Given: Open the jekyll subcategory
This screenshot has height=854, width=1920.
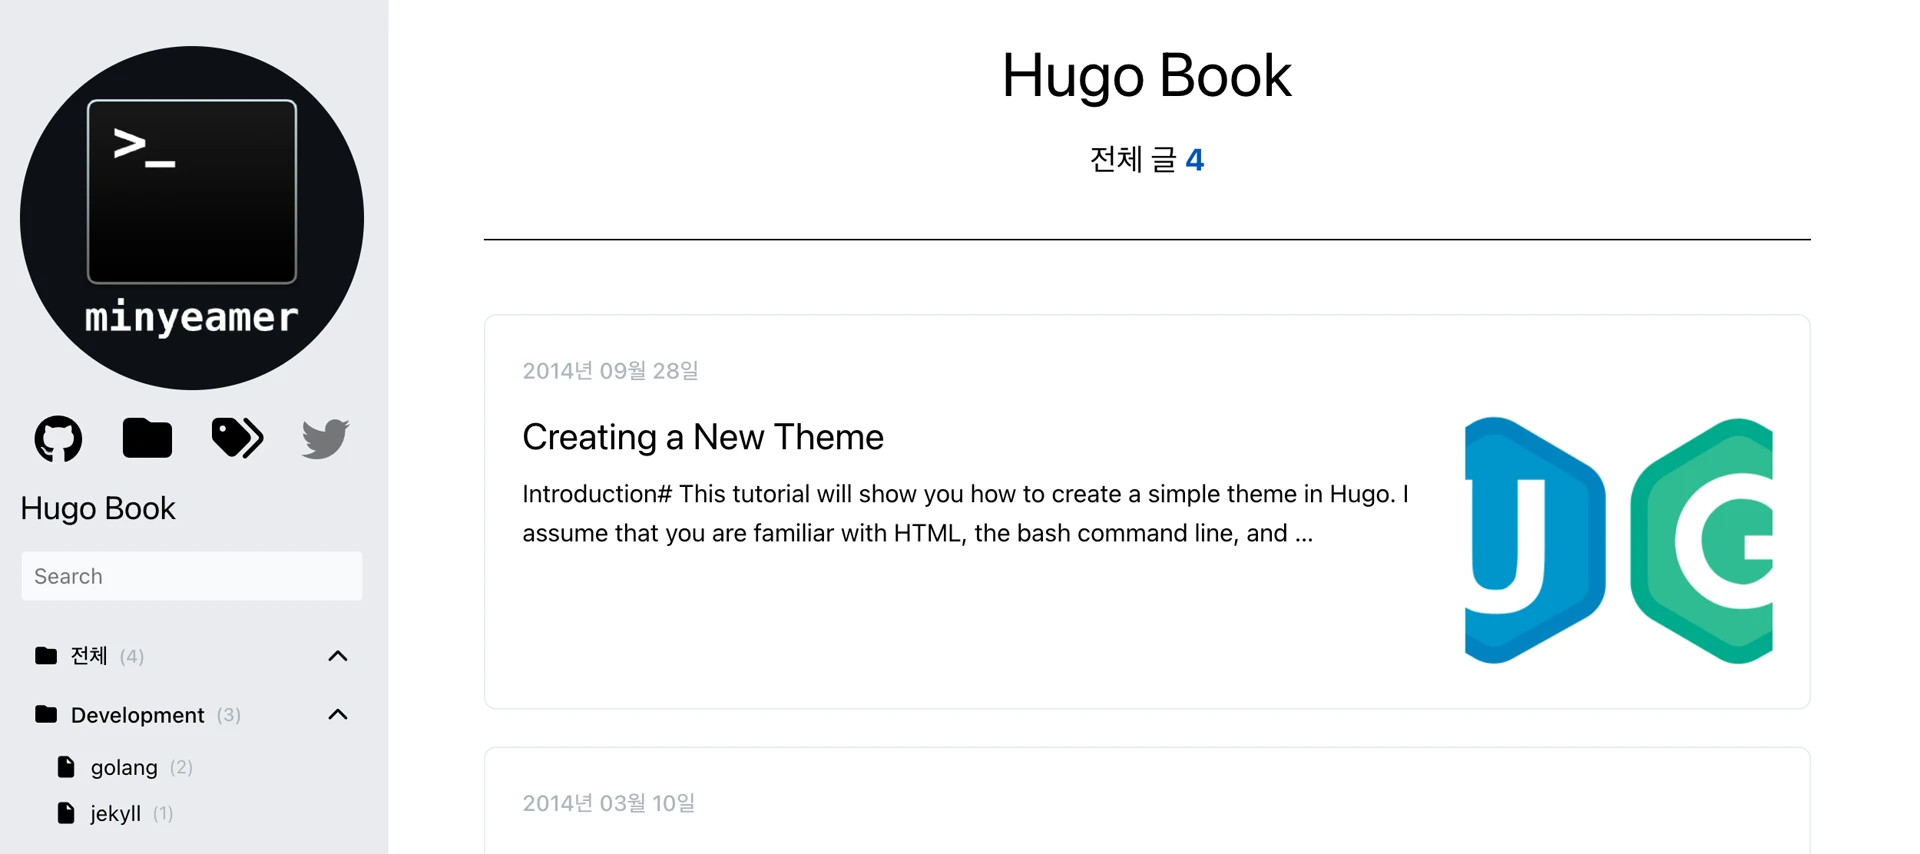Looking at the screenshot, I should 116,813.
